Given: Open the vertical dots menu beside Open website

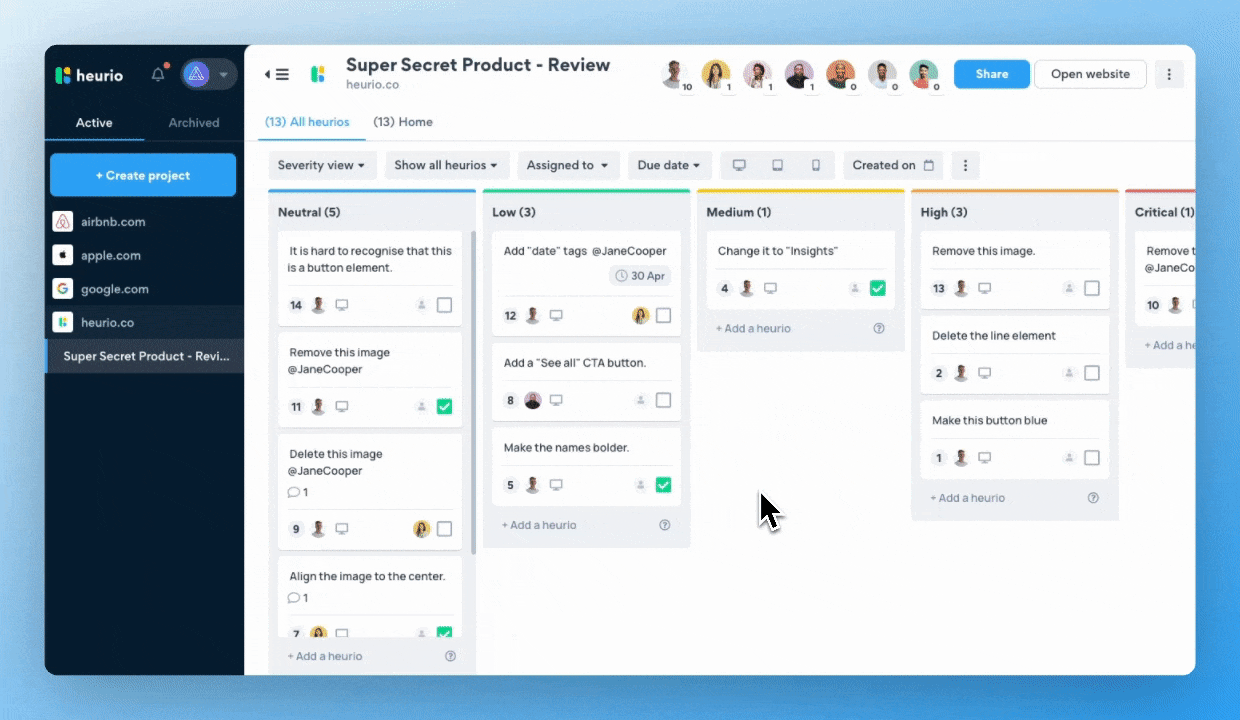Looking at the screenshot, I should (x=1169, y=74).
